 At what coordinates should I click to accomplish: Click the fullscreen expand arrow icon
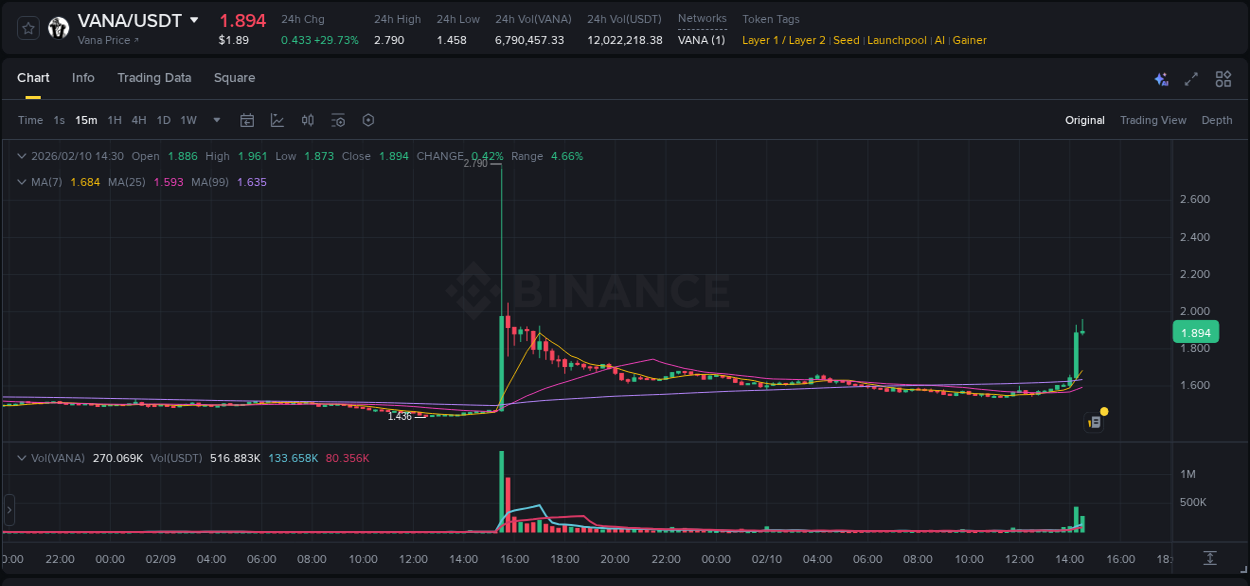pyautogui.click(x=1191, y=79)
